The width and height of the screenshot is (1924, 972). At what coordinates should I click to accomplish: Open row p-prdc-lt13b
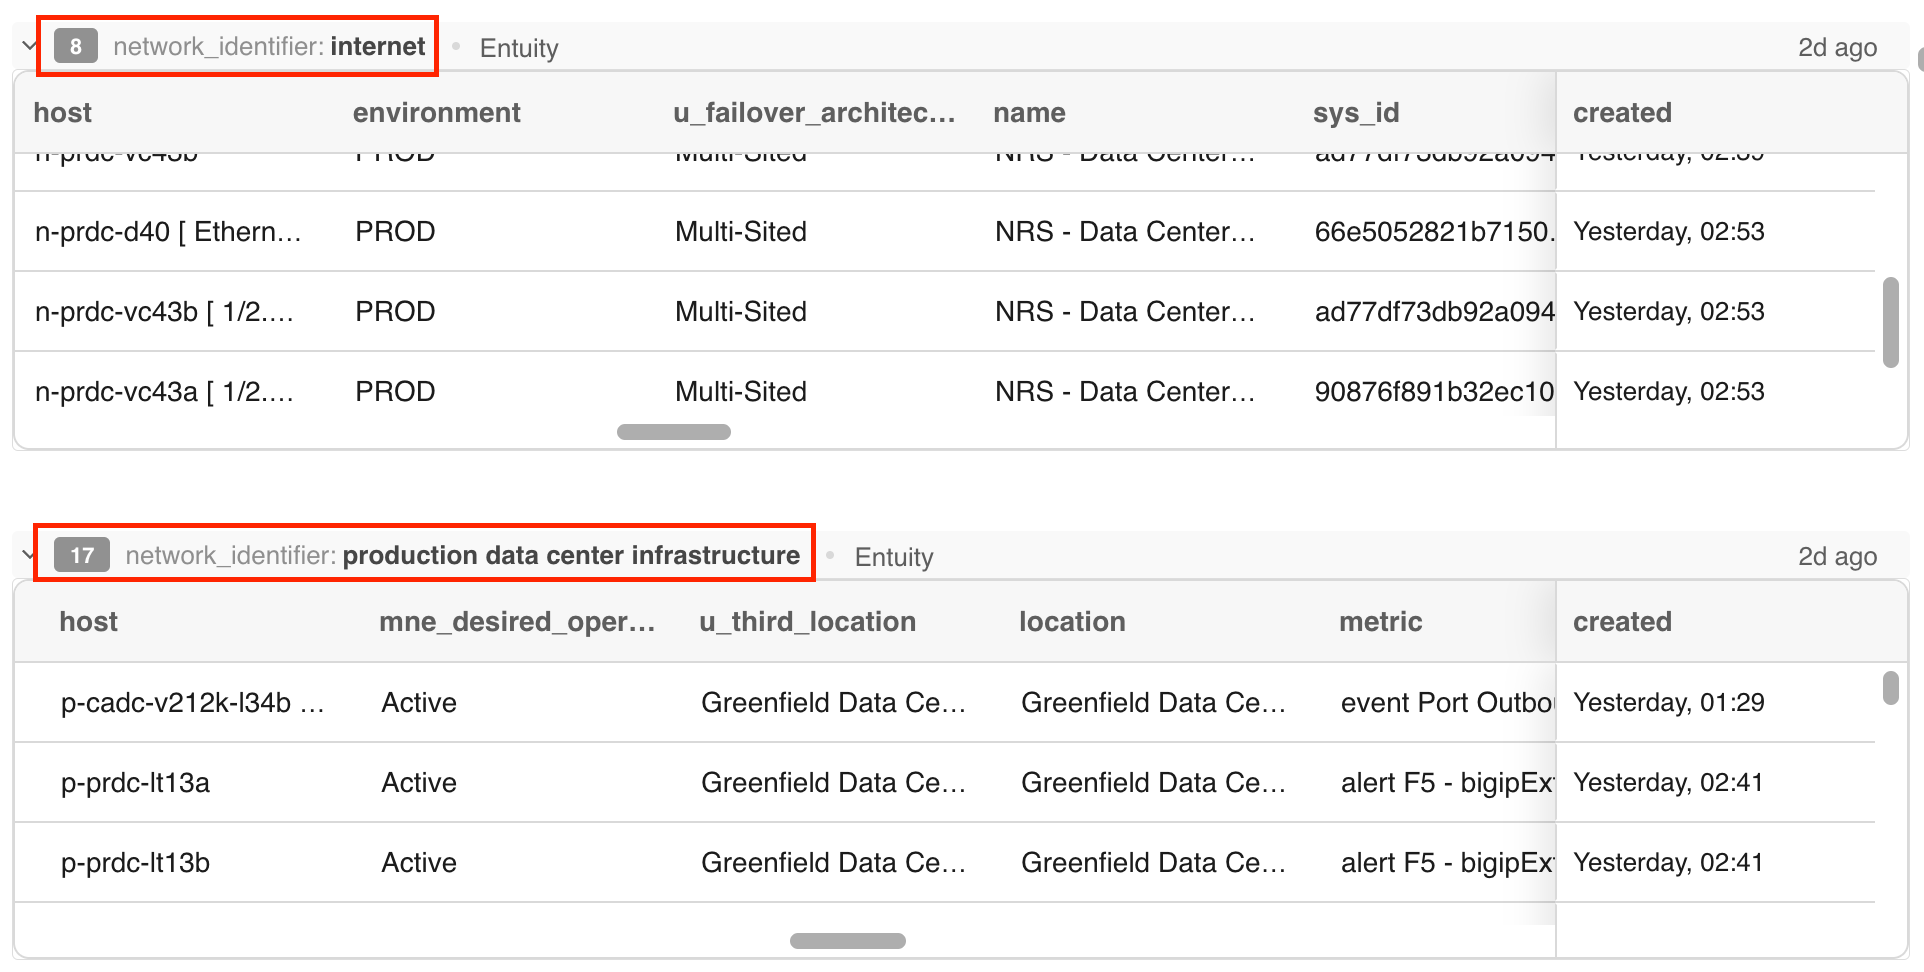click(x=135, y=863)
